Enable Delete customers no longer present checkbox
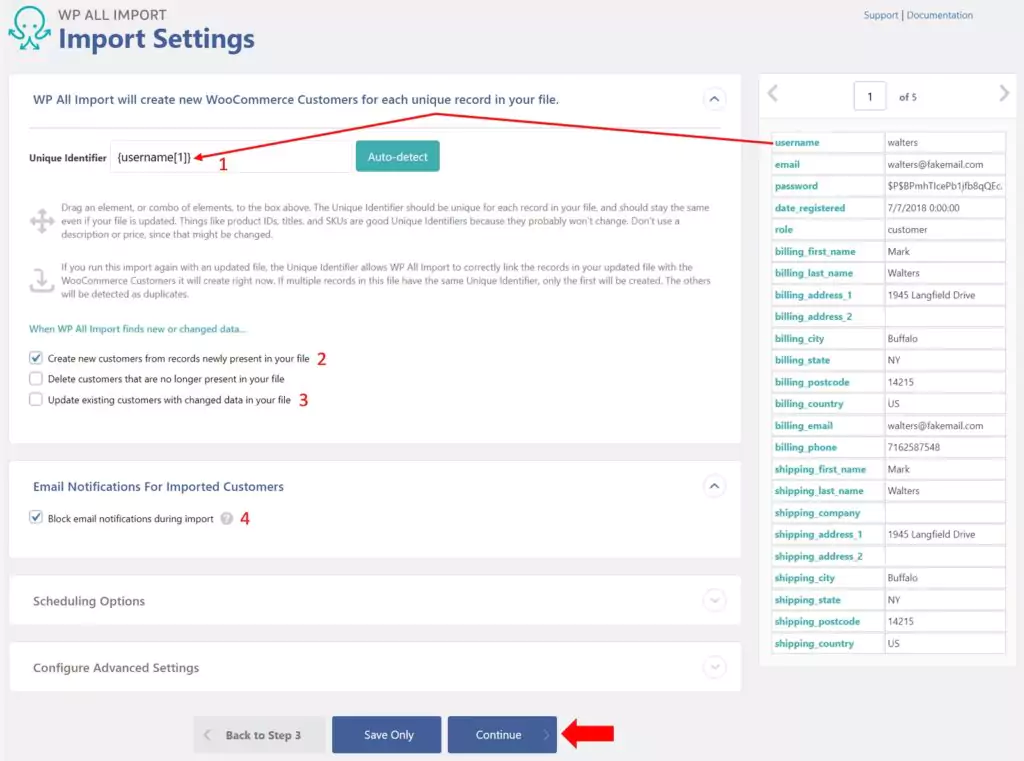 tap(36, 378)
